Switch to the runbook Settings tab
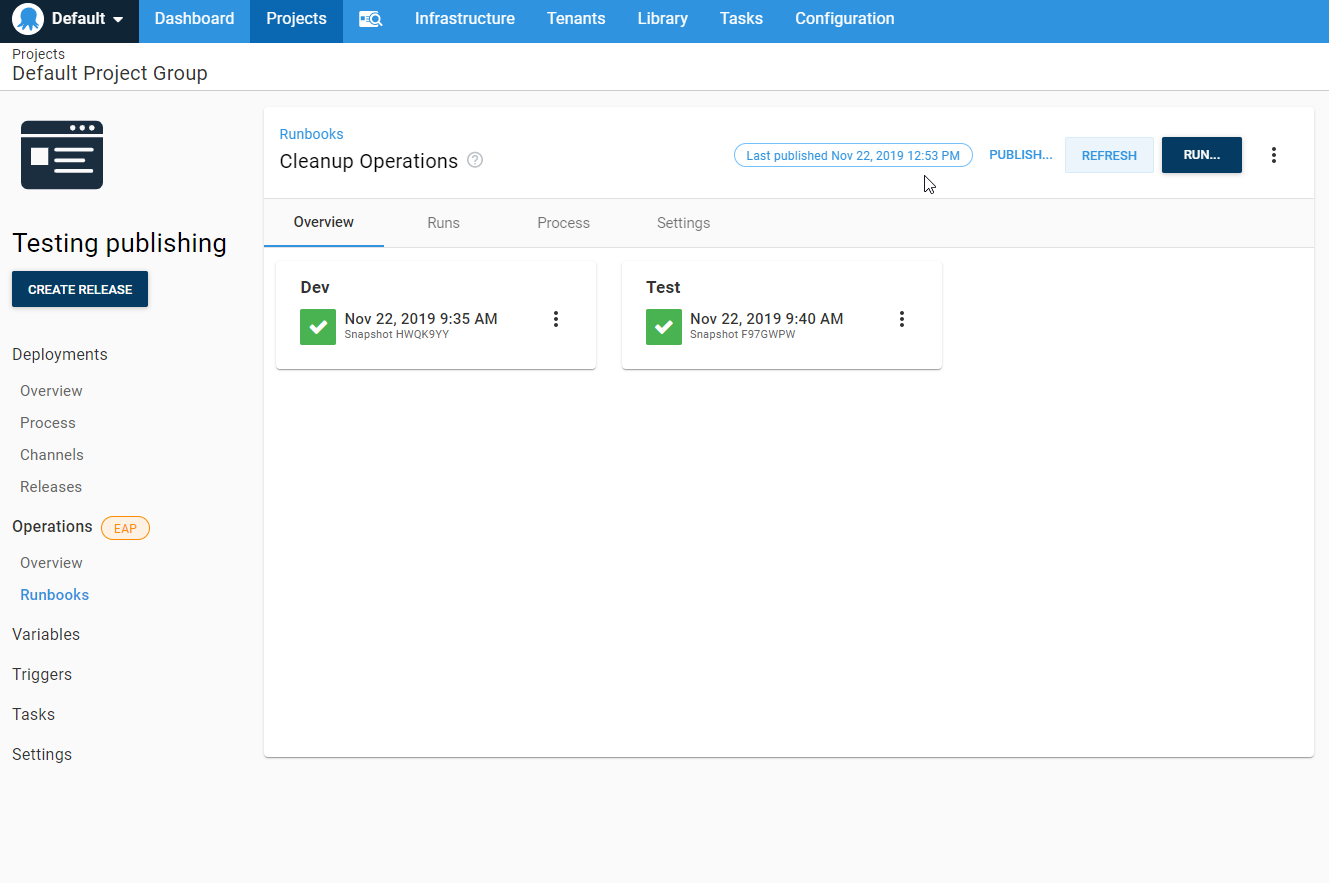 point(683,223)
